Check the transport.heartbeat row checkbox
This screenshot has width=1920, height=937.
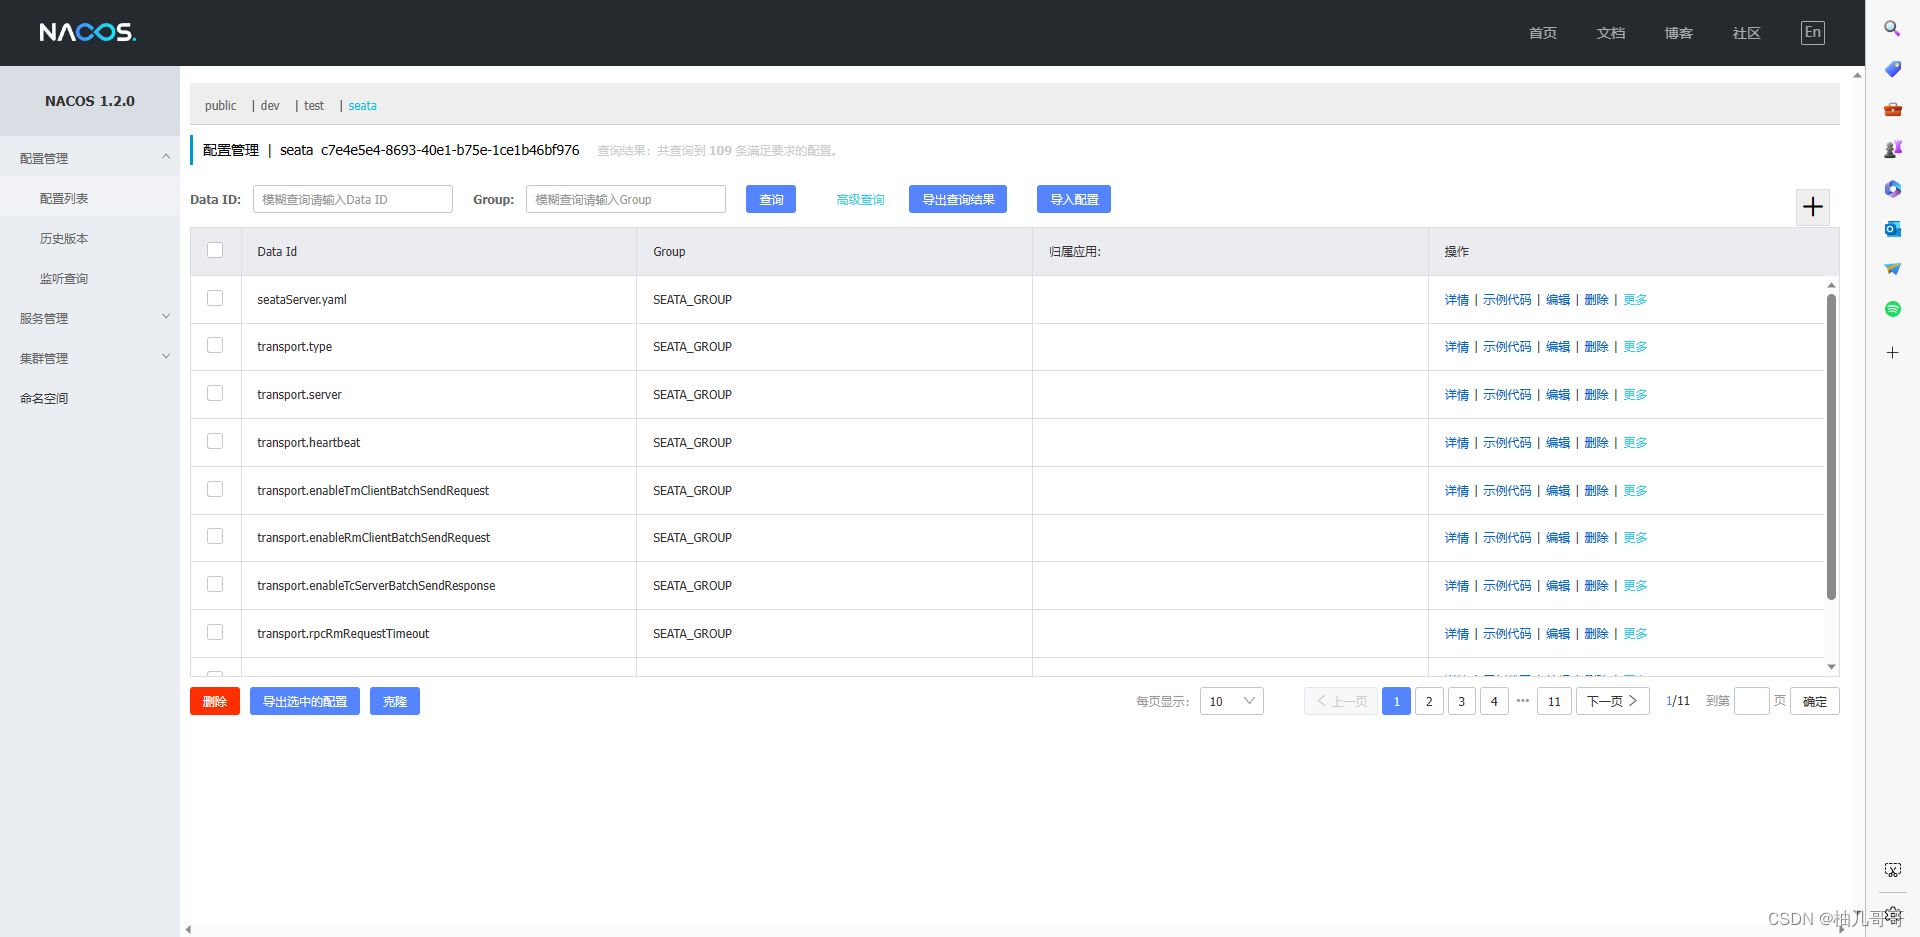(215, 441)
